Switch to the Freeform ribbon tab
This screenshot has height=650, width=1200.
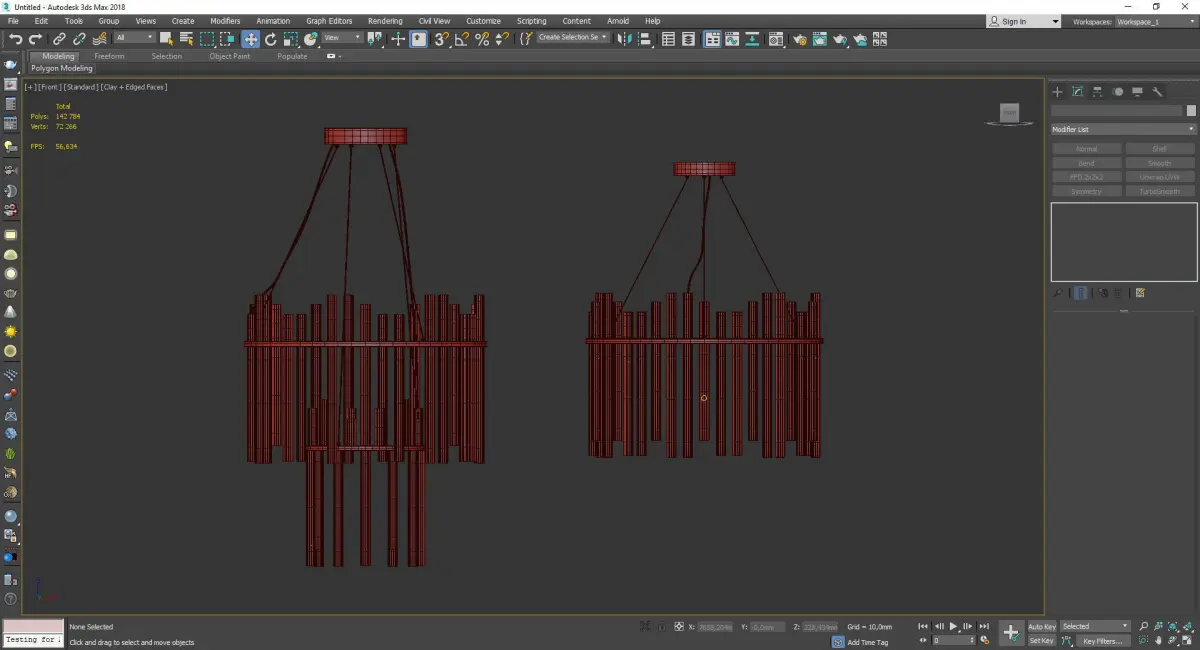tap(109, 56)
